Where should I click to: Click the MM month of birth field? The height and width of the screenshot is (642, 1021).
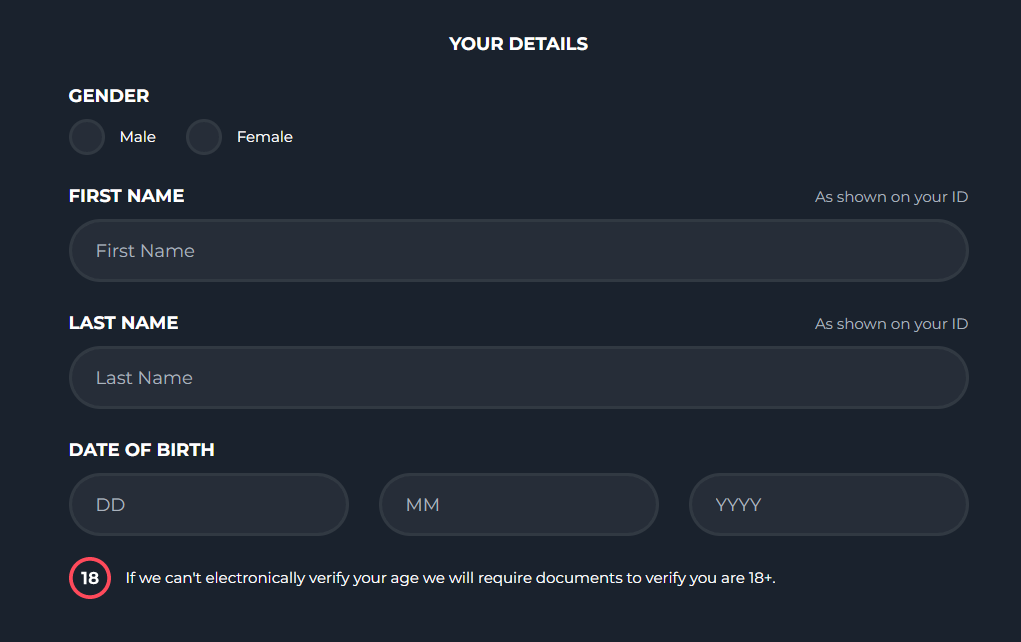point(518,505)
